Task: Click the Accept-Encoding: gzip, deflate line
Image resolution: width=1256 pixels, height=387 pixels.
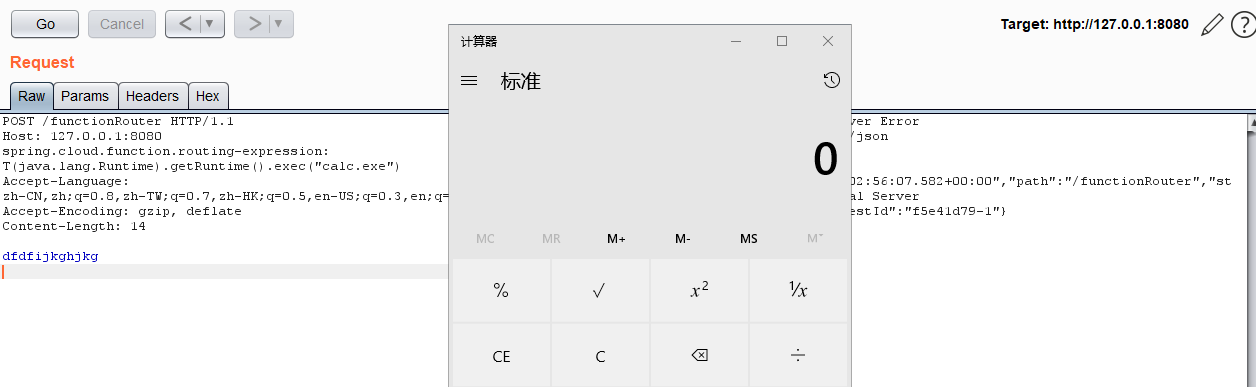Action: tap(122, 211)
